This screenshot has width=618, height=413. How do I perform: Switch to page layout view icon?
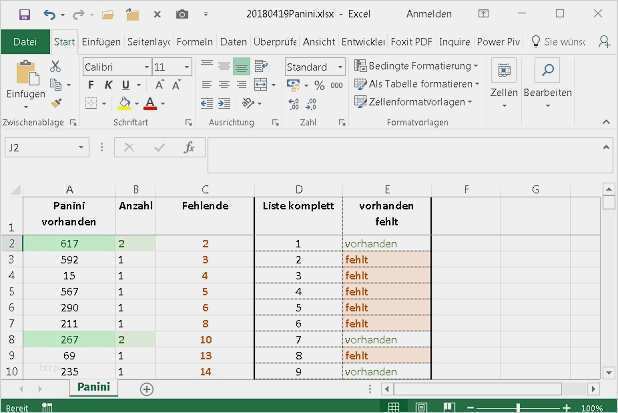421,407
